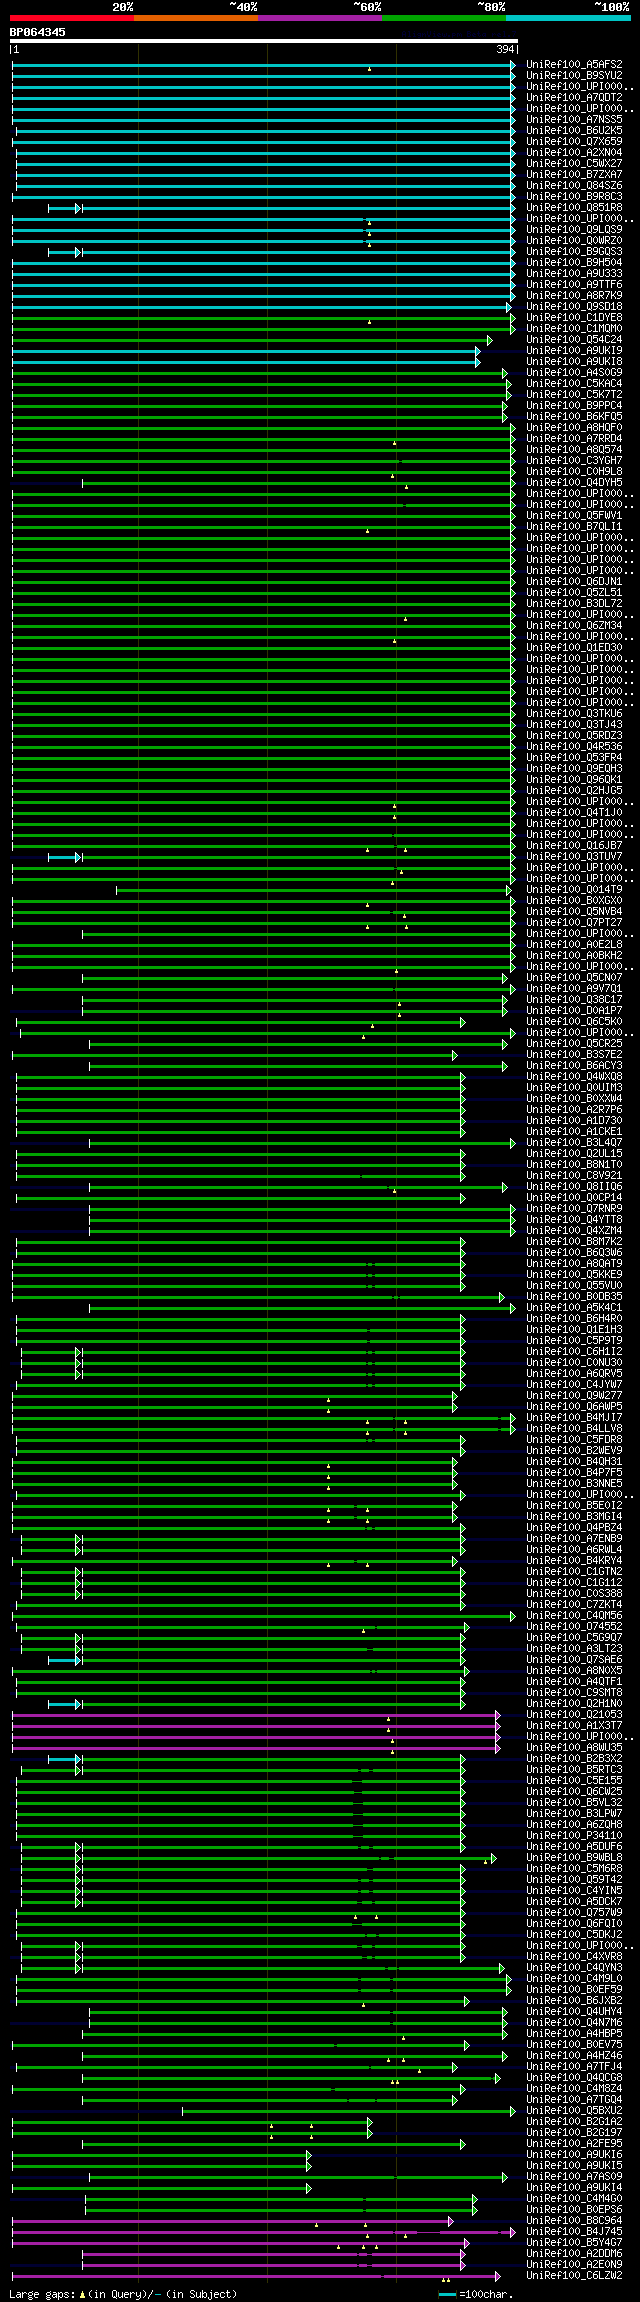Screen dimensions: 640x2302
Task: Select hit UniRef100_Q757W9
Action: pos(574,1912)
